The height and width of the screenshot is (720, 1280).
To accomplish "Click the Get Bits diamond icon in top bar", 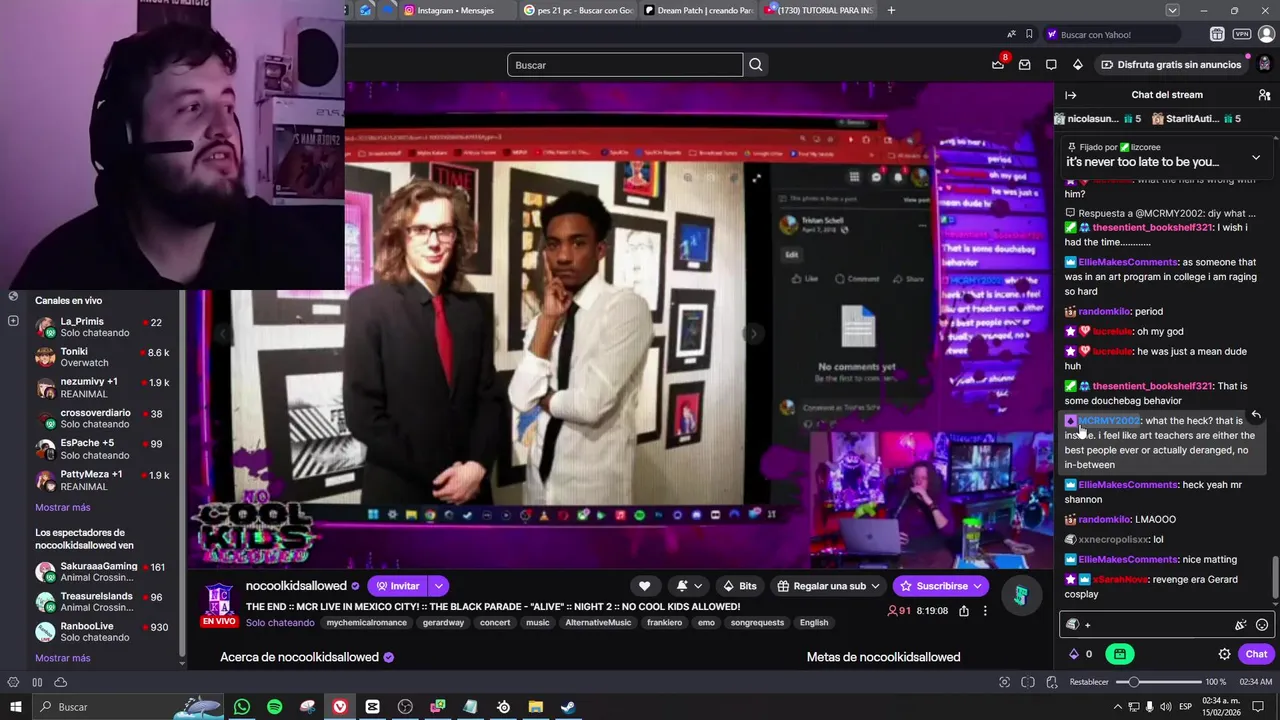I will (x=1077, y=65).
